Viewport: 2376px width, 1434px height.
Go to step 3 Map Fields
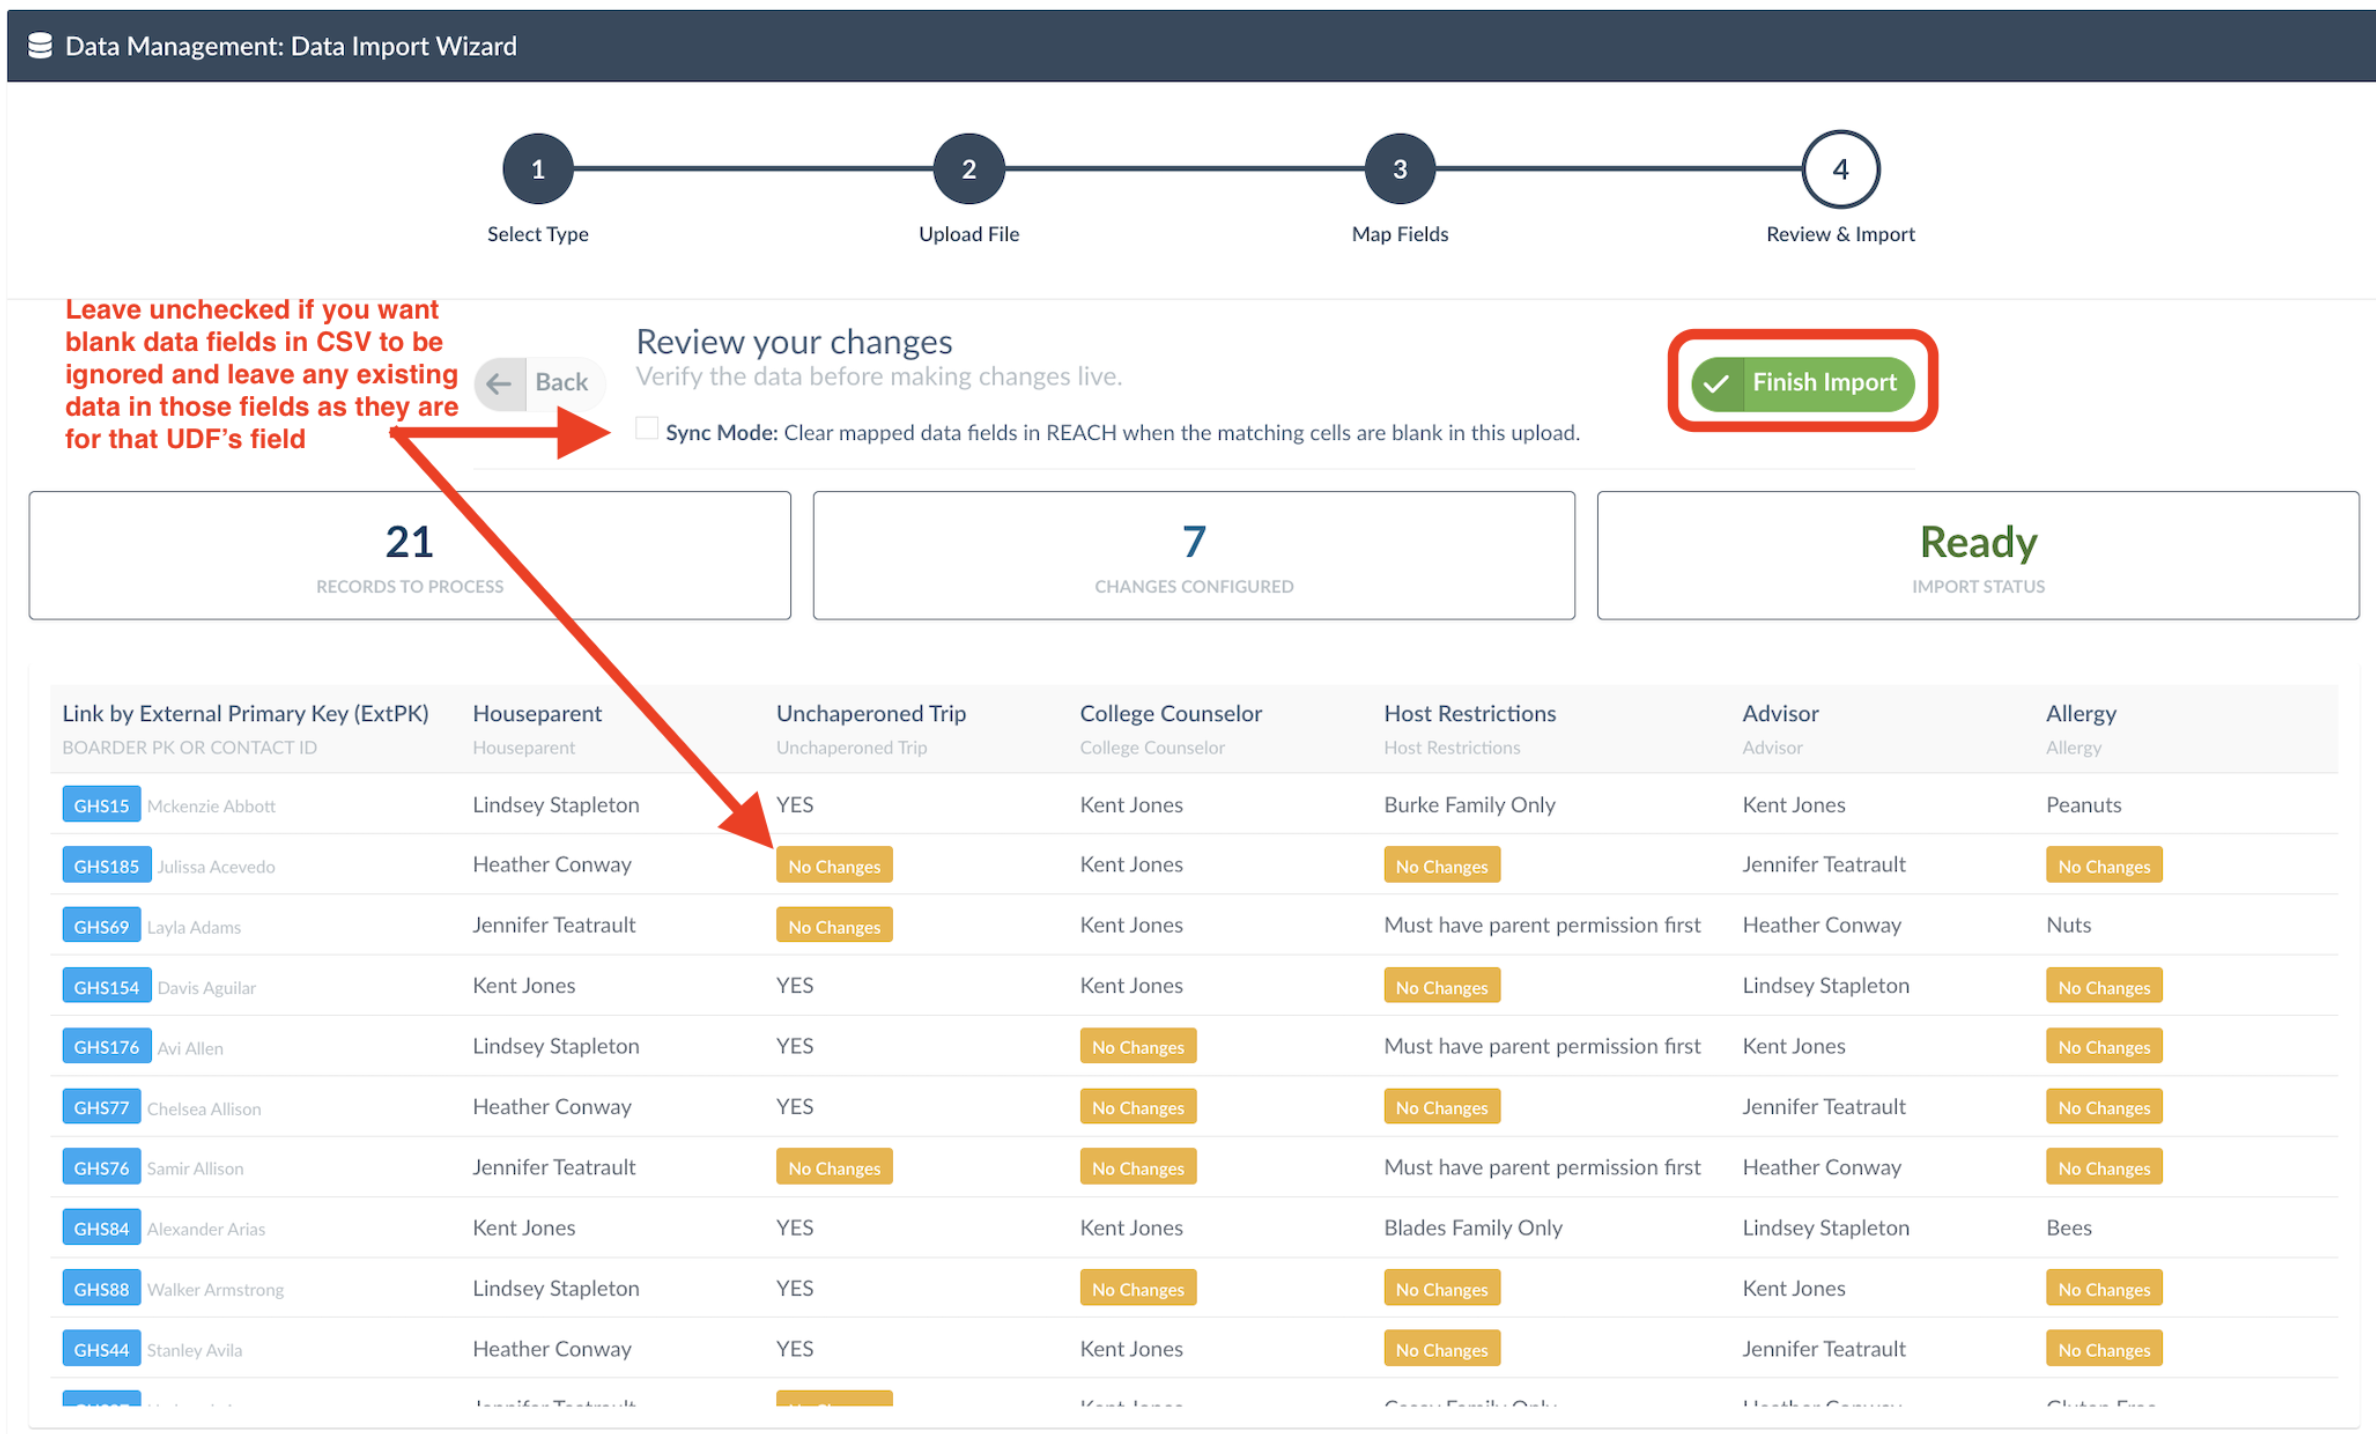tap(1400, 169)
